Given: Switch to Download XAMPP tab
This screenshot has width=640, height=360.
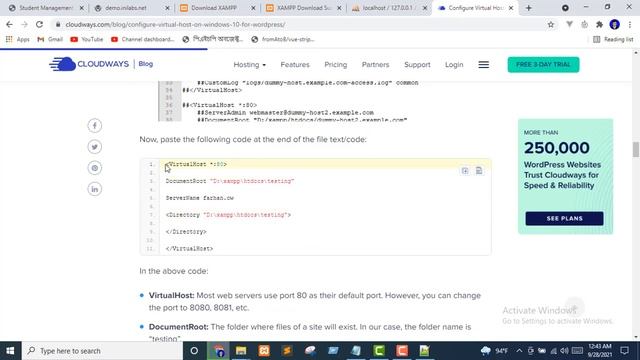Looking at the screenshot, I should pyautogui.click(x=218, y=8).
